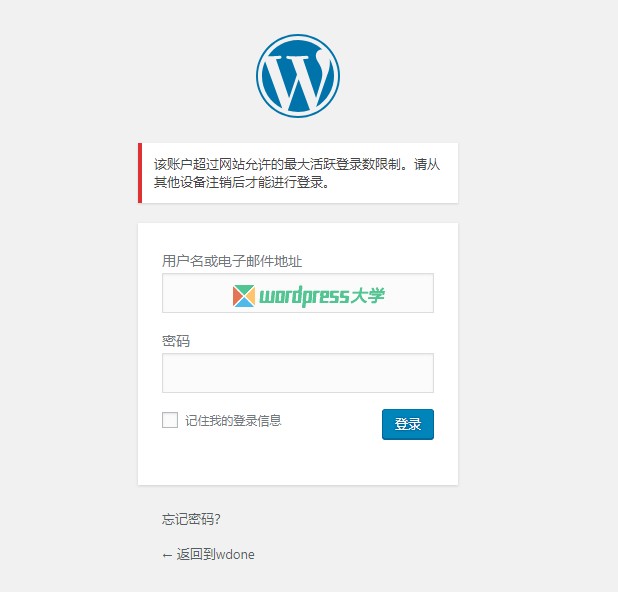Screen dimensions: 618x592
Task: Focus the 用户名或电子邮件地址 input field
Action: pos(298,293)
